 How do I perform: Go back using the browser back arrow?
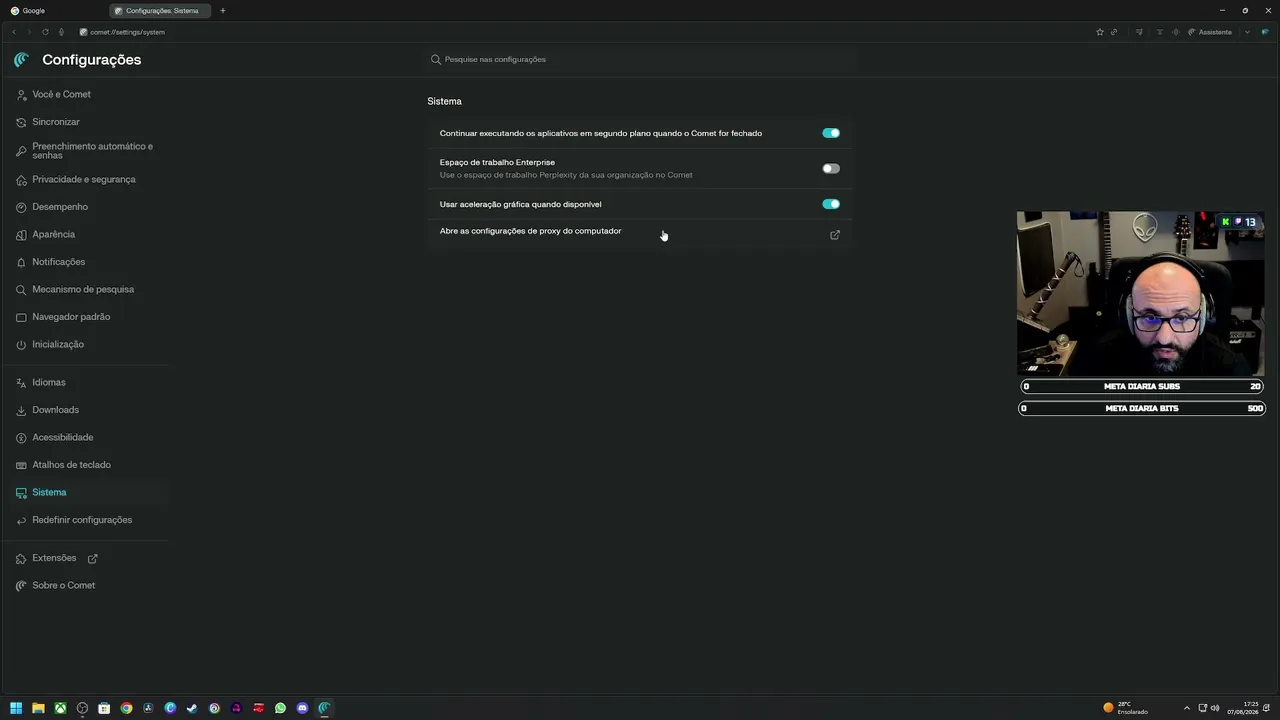click(x=14, y=32)
